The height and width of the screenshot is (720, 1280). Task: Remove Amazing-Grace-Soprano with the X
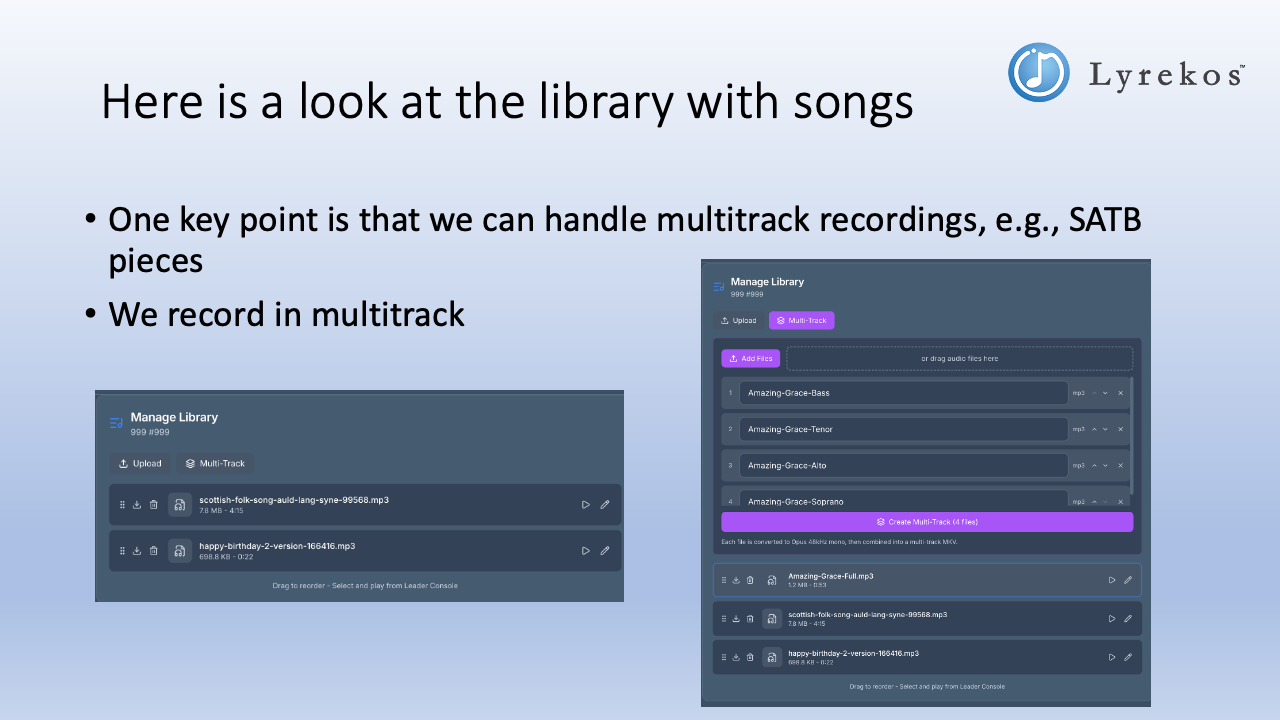(1121, 502)
